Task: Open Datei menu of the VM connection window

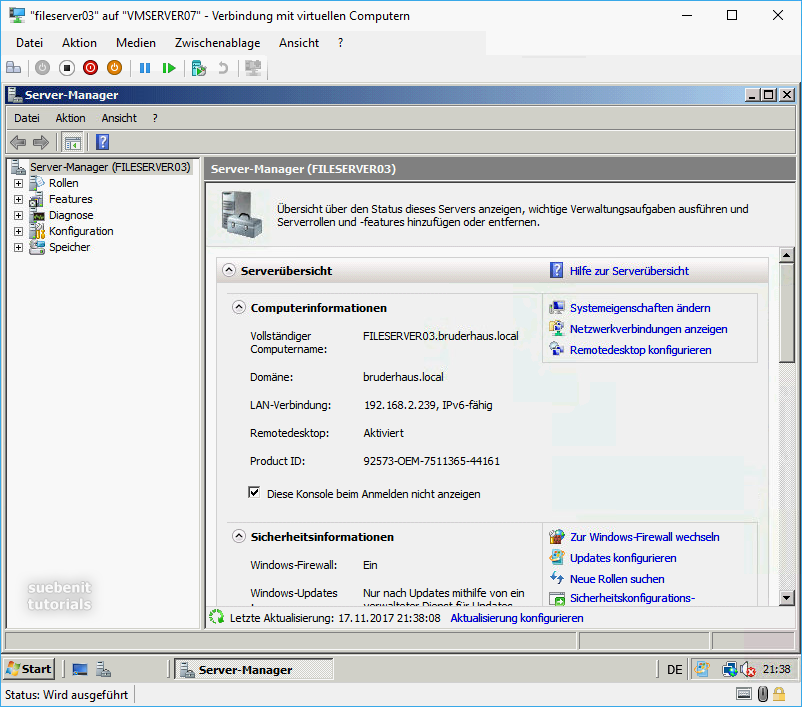Action: pos(30,43)
